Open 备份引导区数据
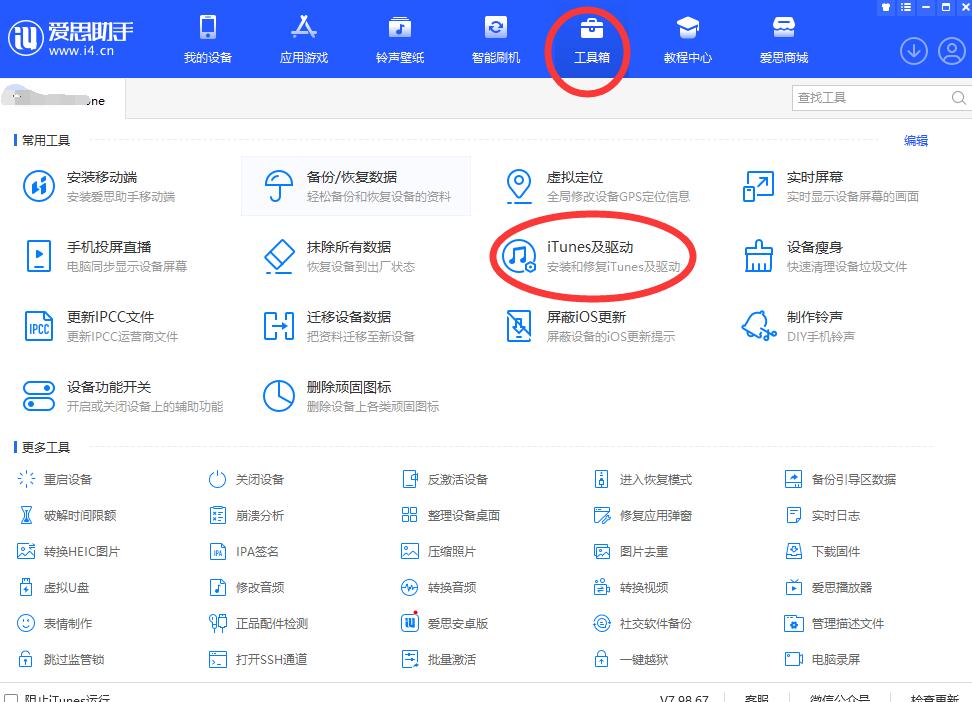The image size is (972, 702). [841, 479]
